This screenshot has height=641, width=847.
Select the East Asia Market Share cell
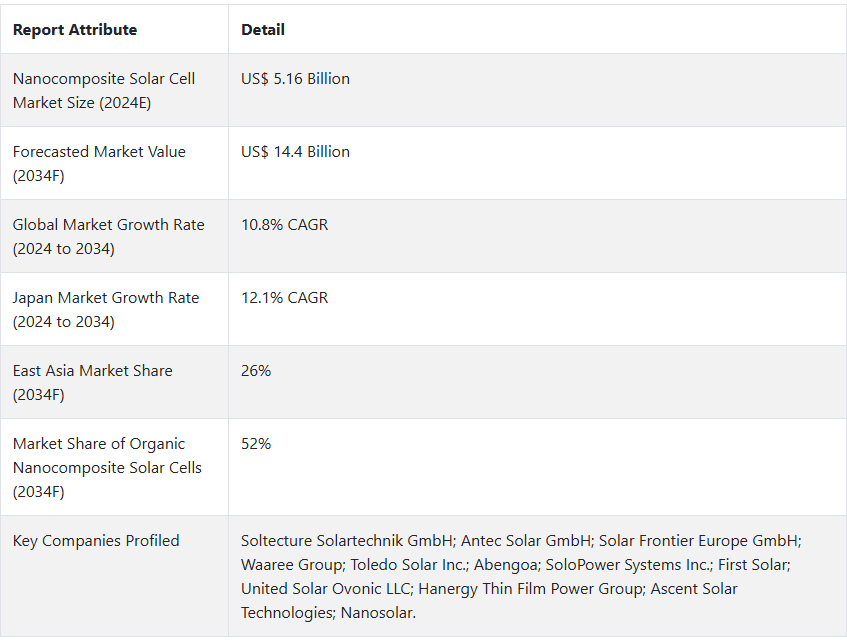click(x=115, y=382)
